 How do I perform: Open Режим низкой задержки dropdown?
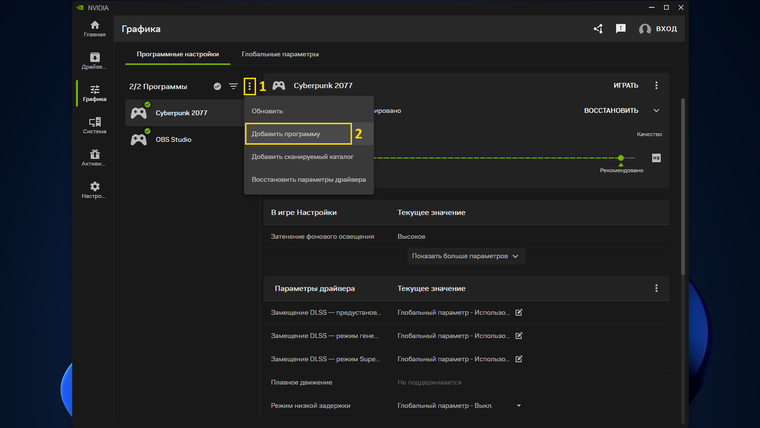[x=519, y=406]
